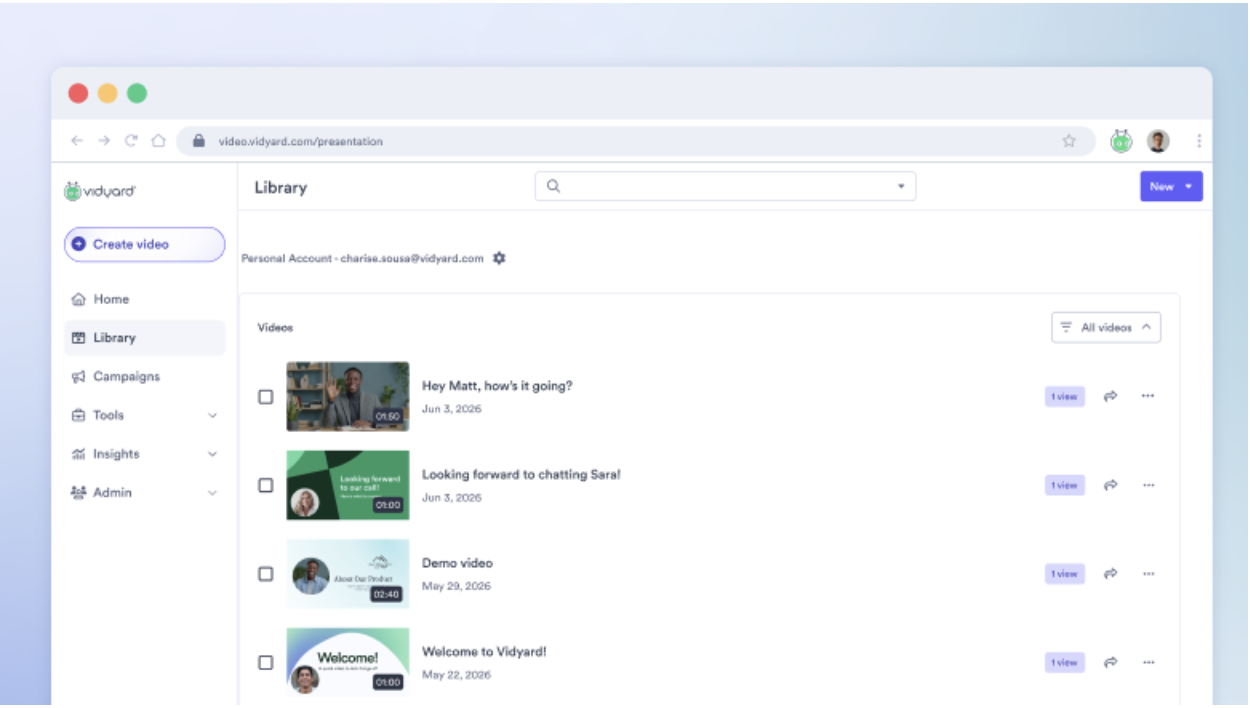
Task: Bookmark the page with the star icon
Action: click(x=1069, y=141)
